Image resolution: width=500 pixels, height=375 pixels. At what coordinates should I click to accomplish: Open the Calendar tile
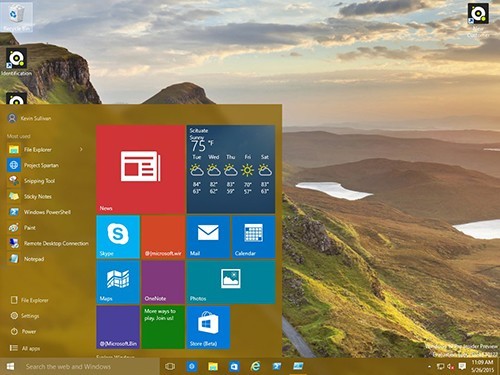pyautogui.click(x=254, y=237)
